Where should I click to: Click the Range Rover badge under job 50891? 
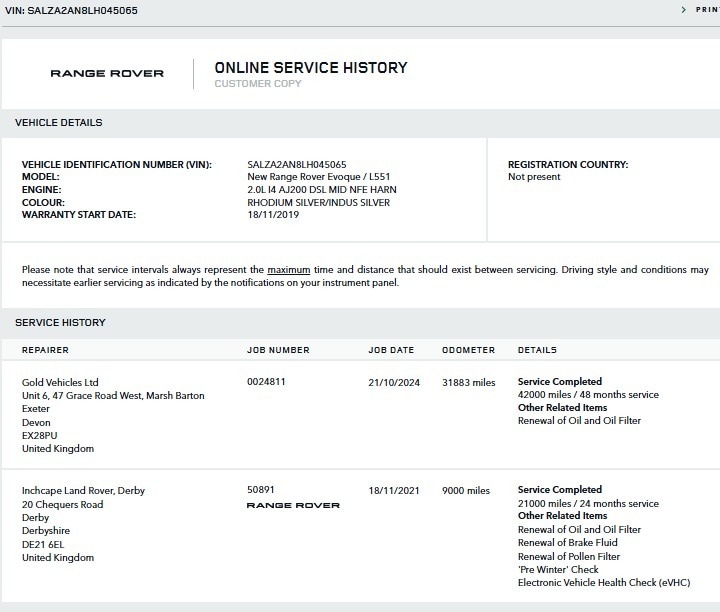click(292, 506)
